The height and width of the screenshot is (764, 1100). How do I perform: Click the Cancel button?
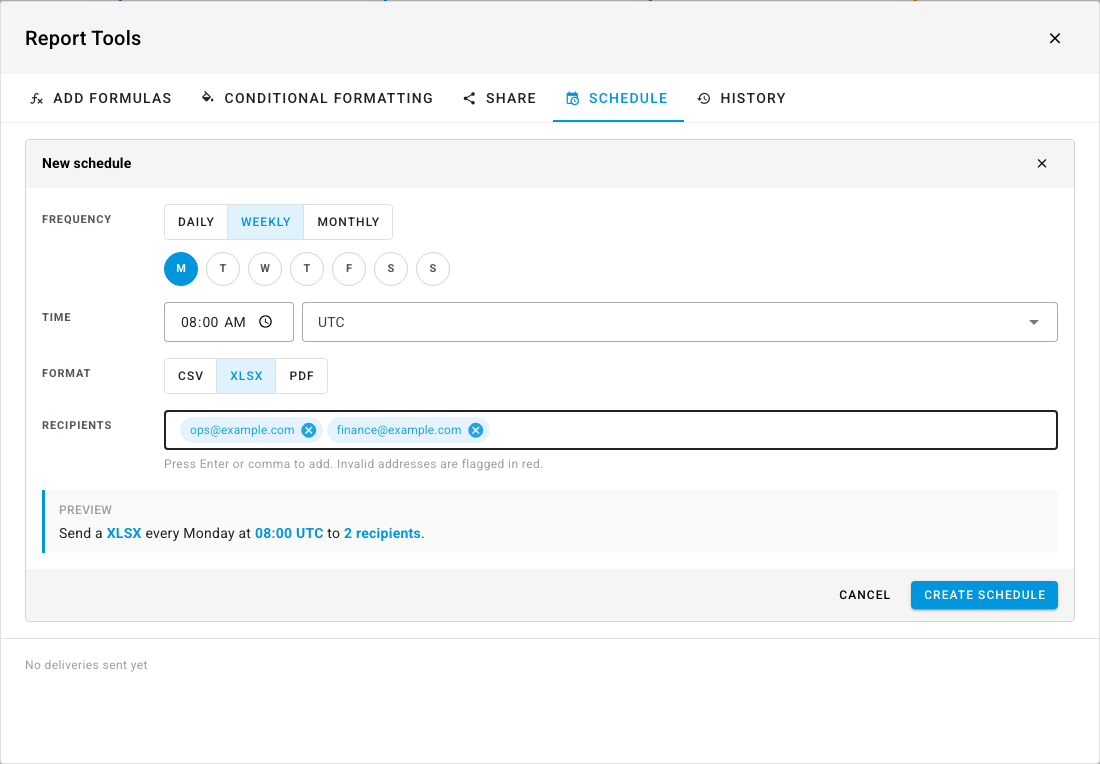coord(864,595)
